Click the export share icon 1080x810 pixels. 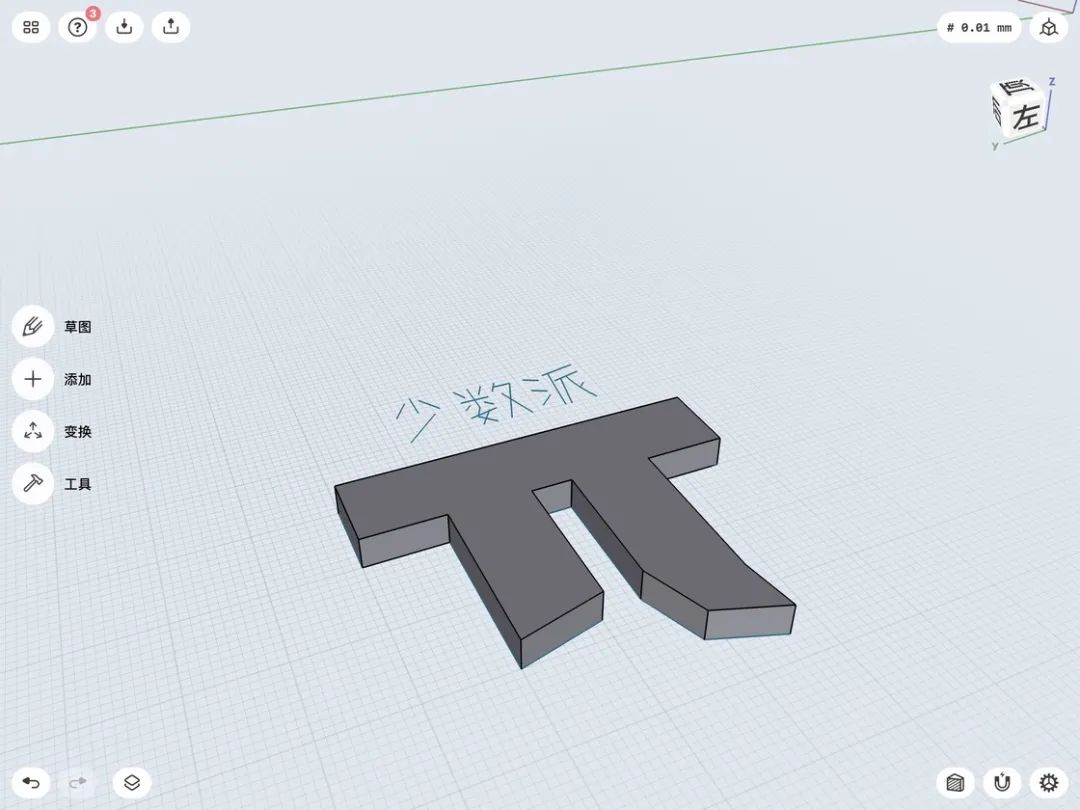tap(171, 28)
